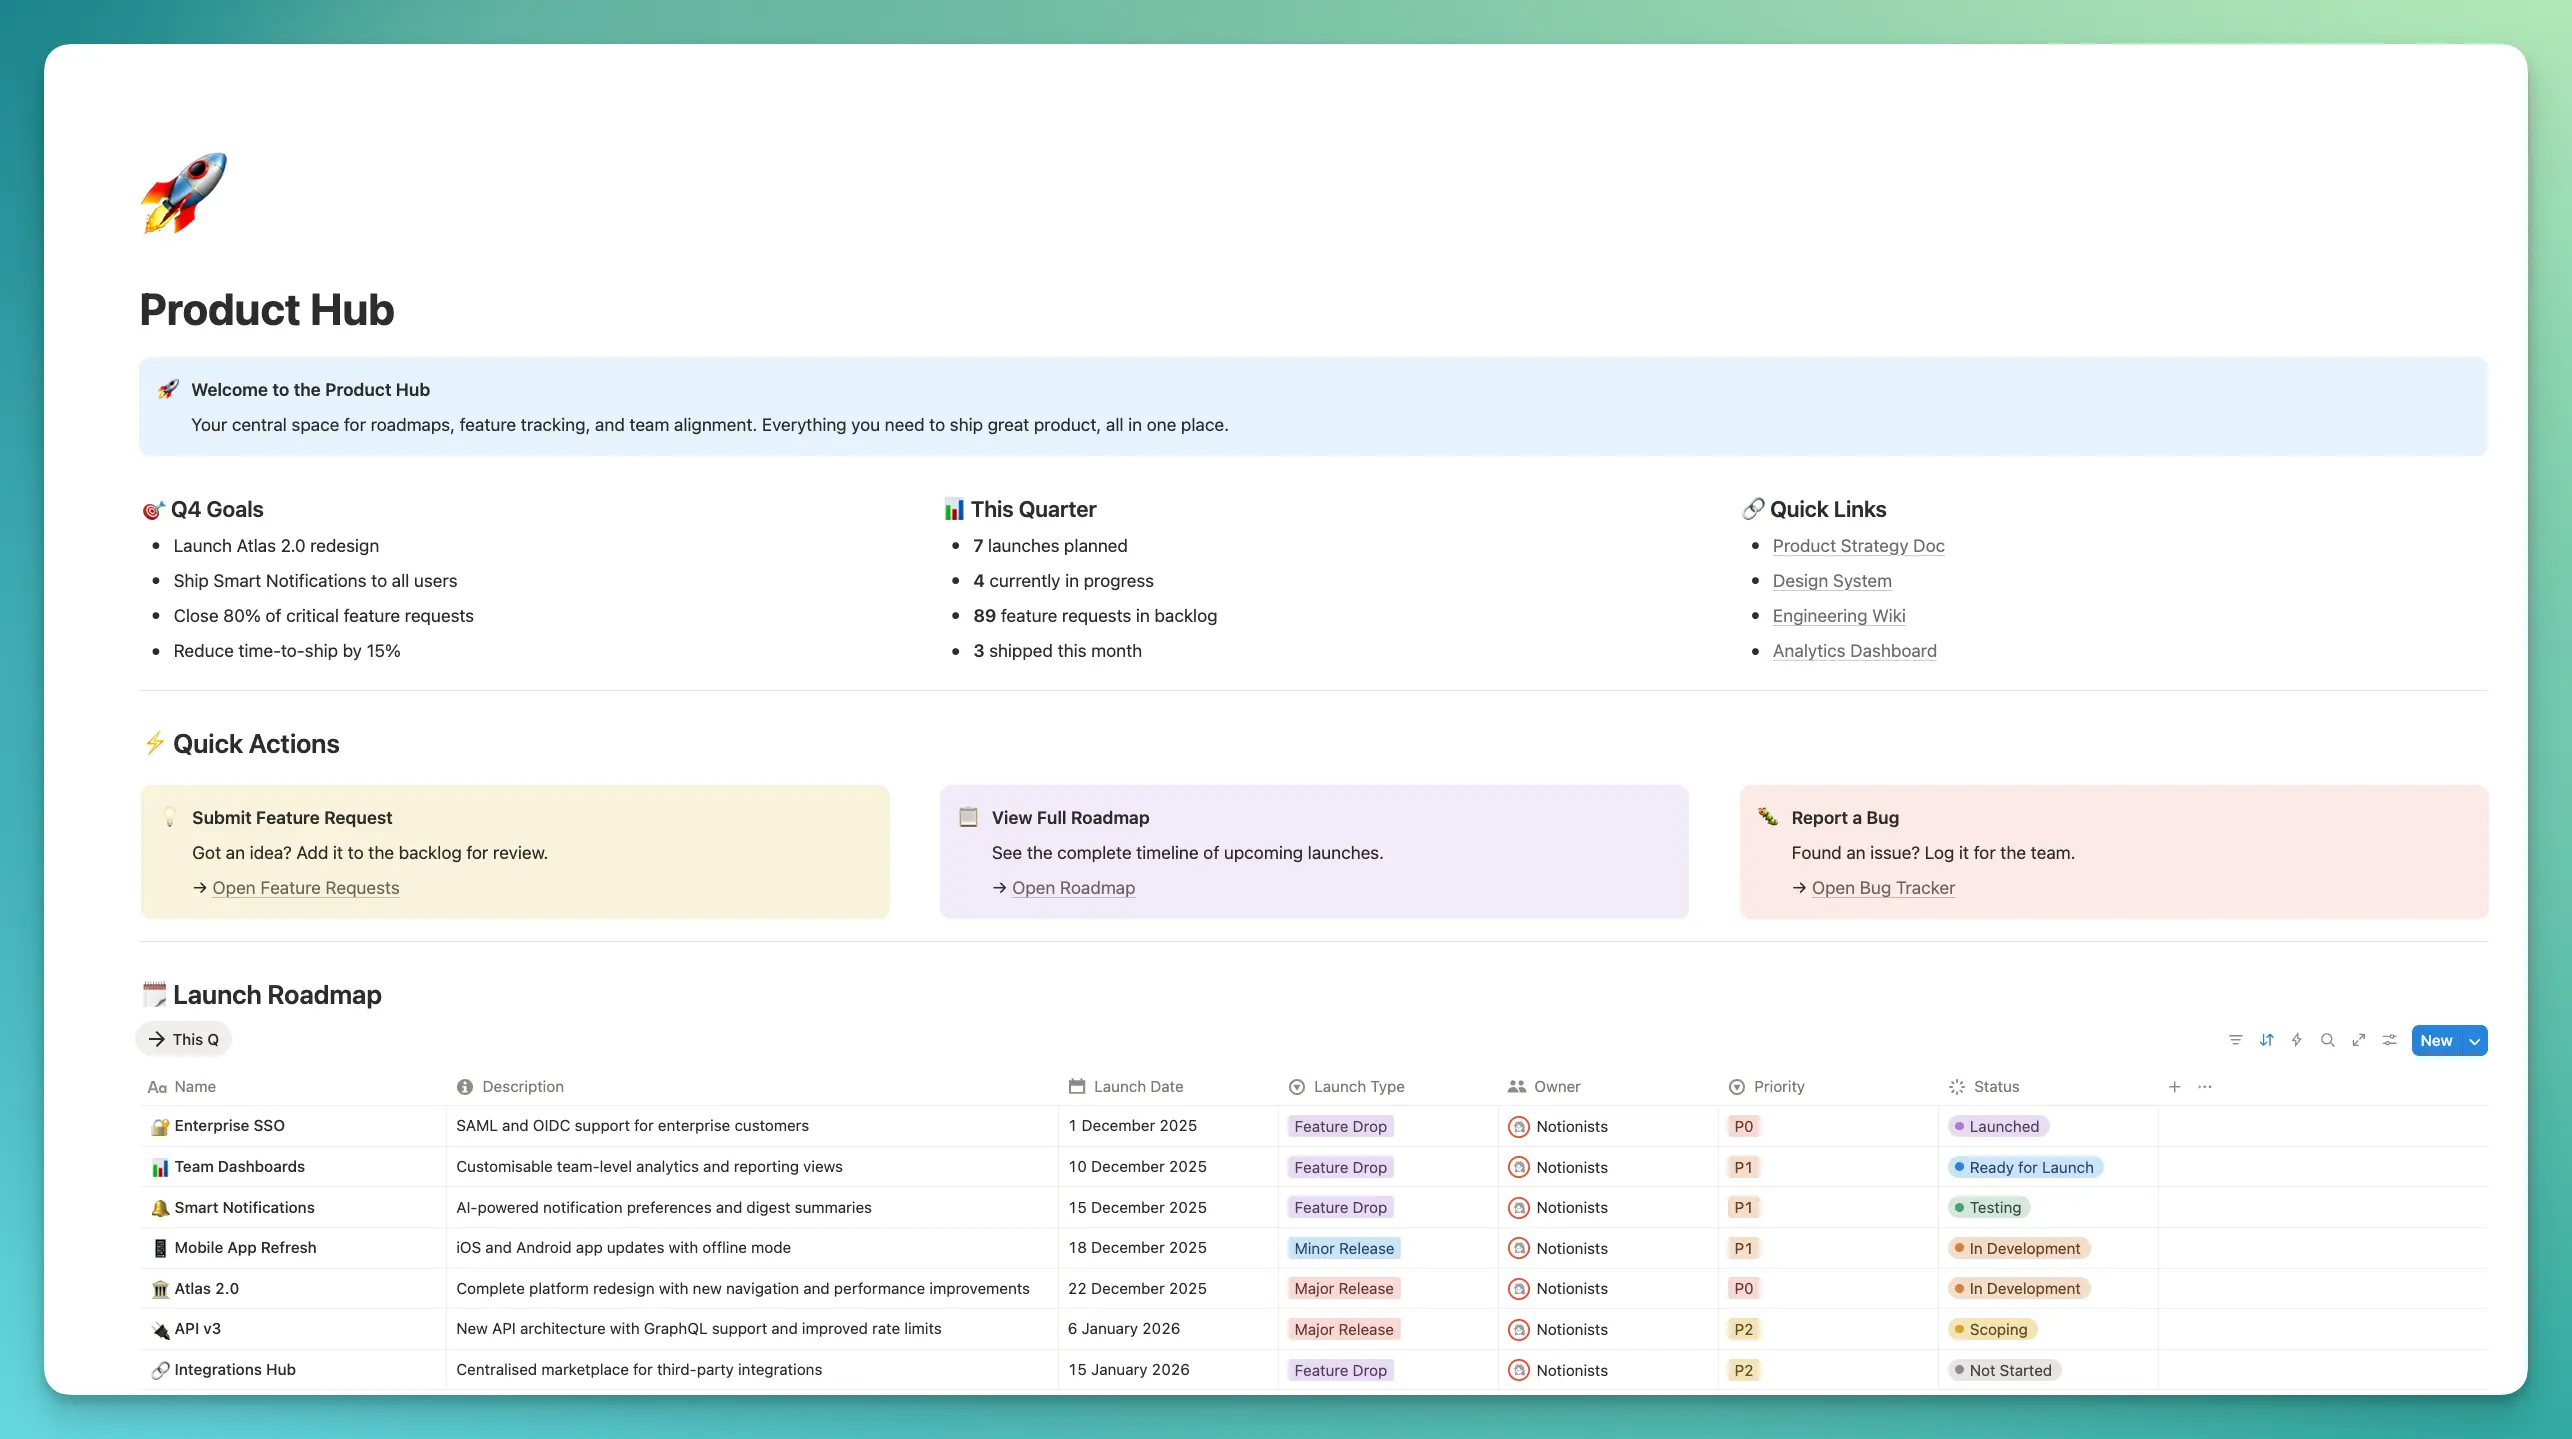Expand the roadmap table with the diagonal arrows icon
Viewport: 2572px width, 1439px height.
pos(2358,1040)
